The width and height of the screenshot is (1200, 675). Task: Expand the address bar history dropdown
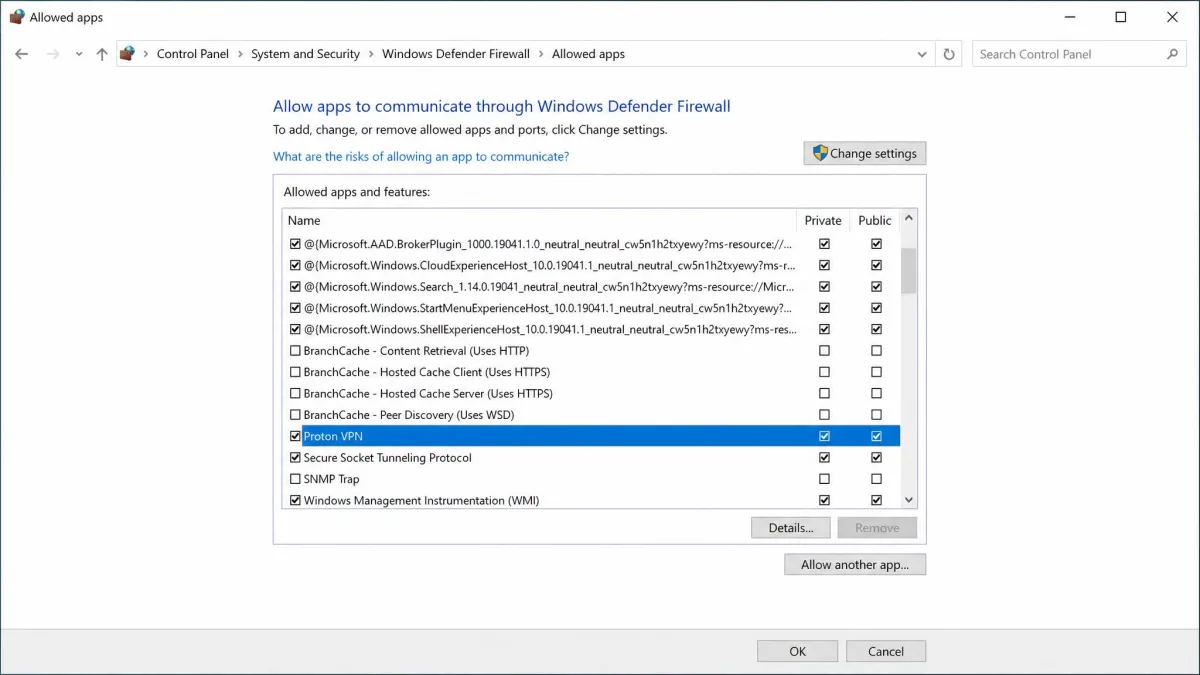click(x=922, y=54)
